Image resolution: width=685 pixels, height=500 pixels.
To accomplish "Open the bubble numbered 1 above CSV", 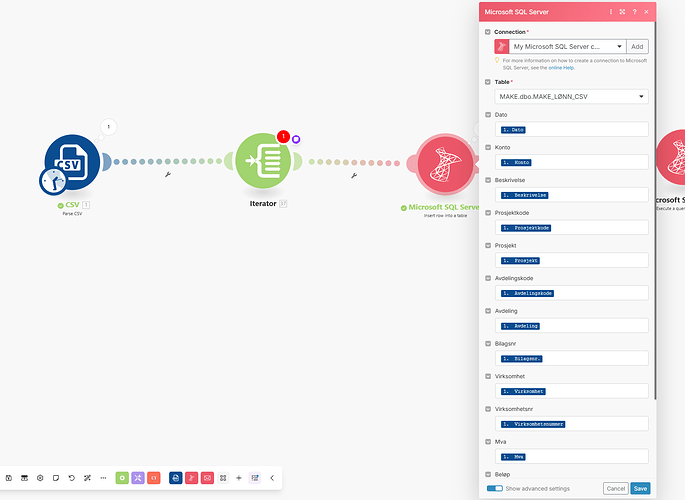I will (109, 127).
